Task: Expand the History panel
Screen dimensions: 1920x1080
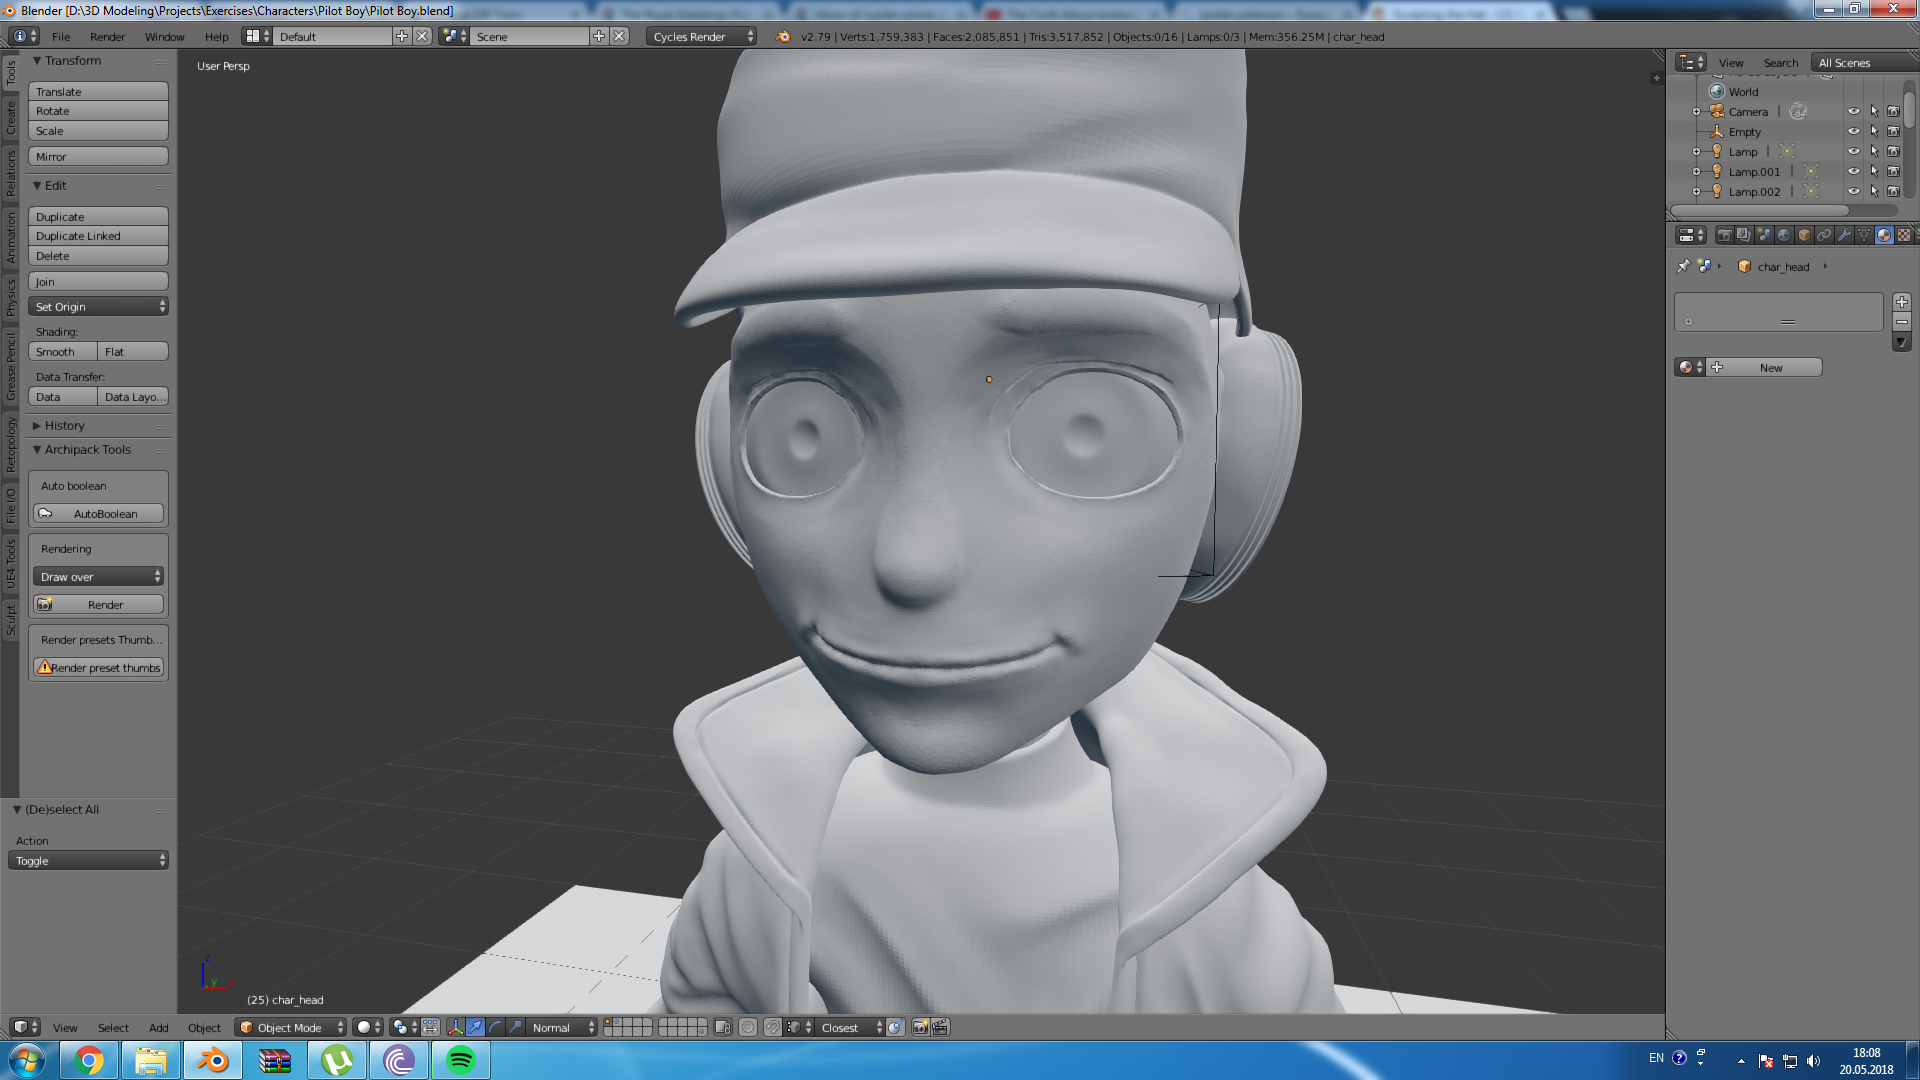Action: pyautogui.click(x=64, y=425)
